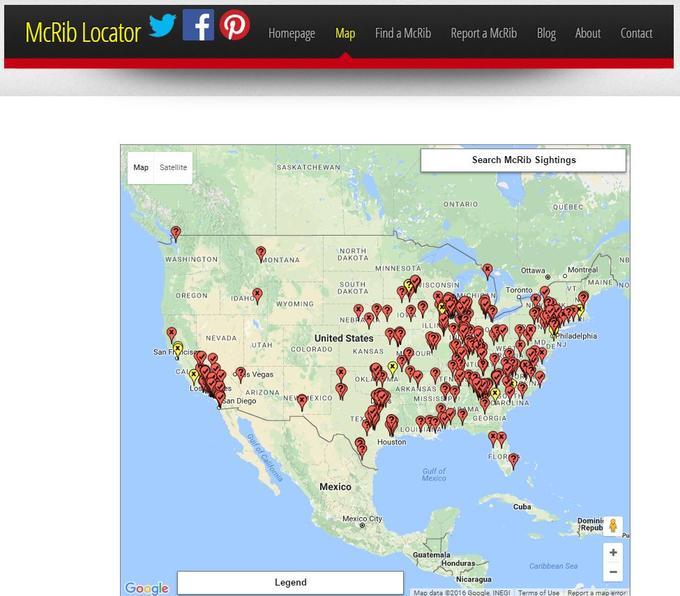680x596 pixels.
Task: Switch map view to Map mode
Action: [141, 167]
